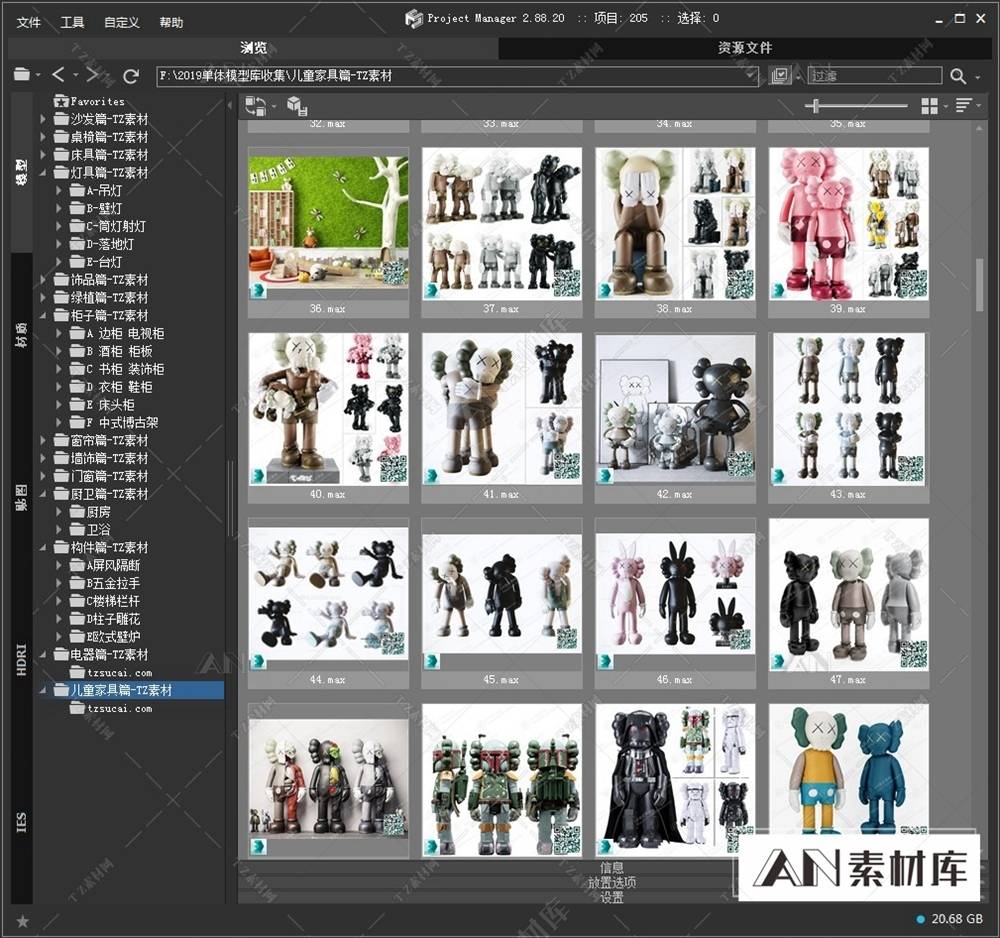The height and width of the screenshot is (938, 1000).
Task: Go back to the previous folder
Action: click(58, 75)
